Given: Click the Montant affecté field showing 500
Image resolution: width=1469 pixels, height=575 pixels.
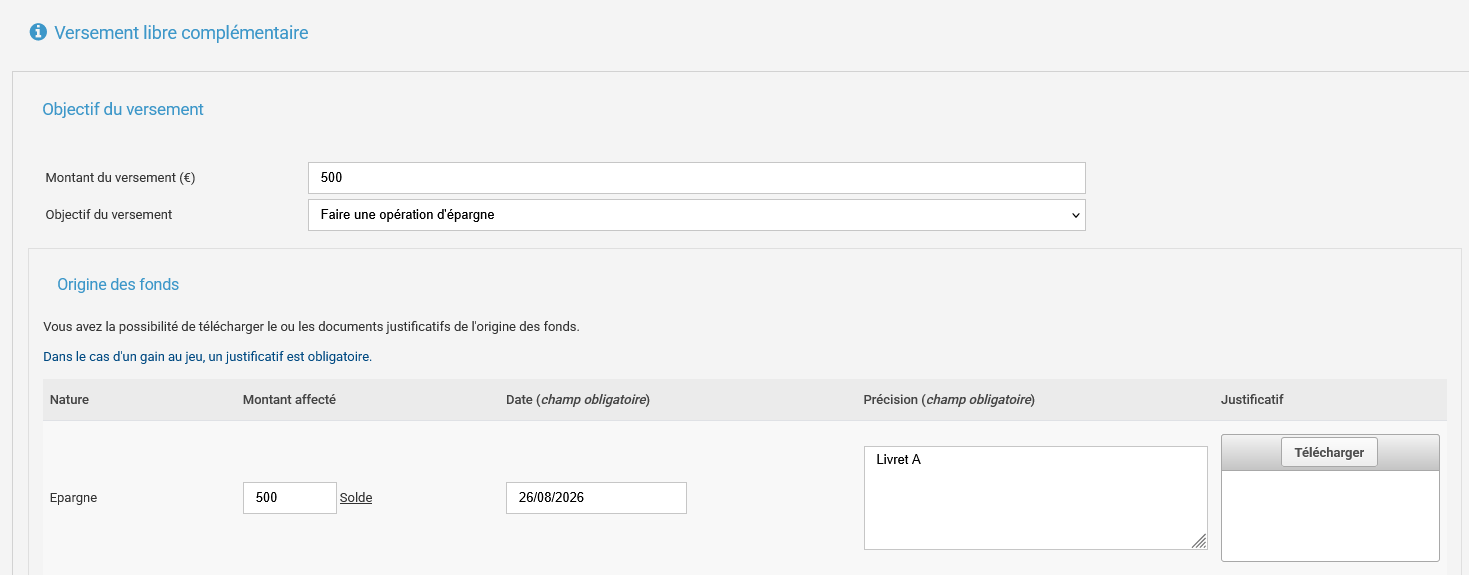Looking at the screenshot, I should pyautogui.click(x=290, y=498).
